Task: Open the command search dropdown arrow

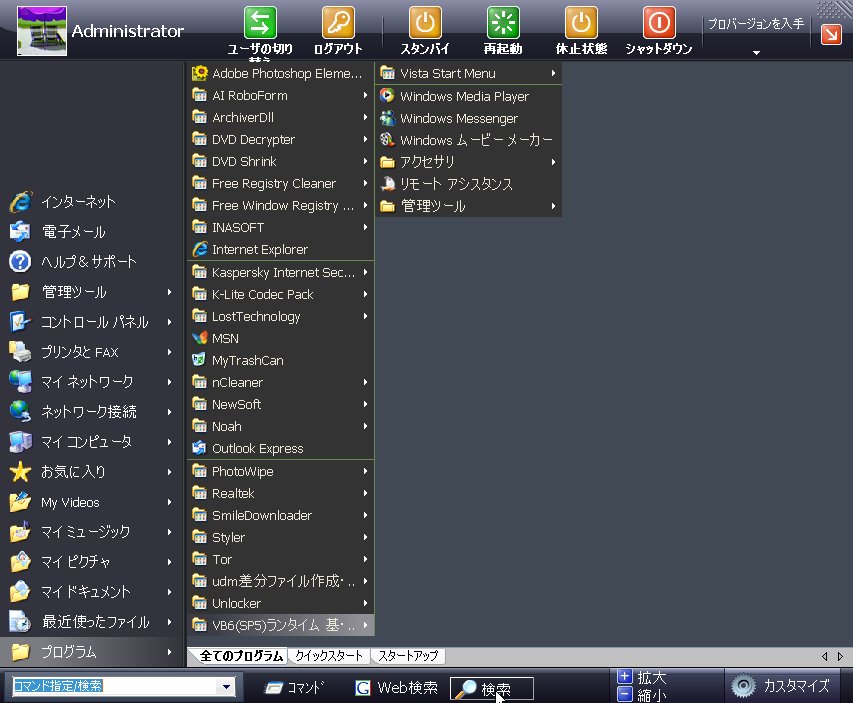Action: click(x=226, y=687)
